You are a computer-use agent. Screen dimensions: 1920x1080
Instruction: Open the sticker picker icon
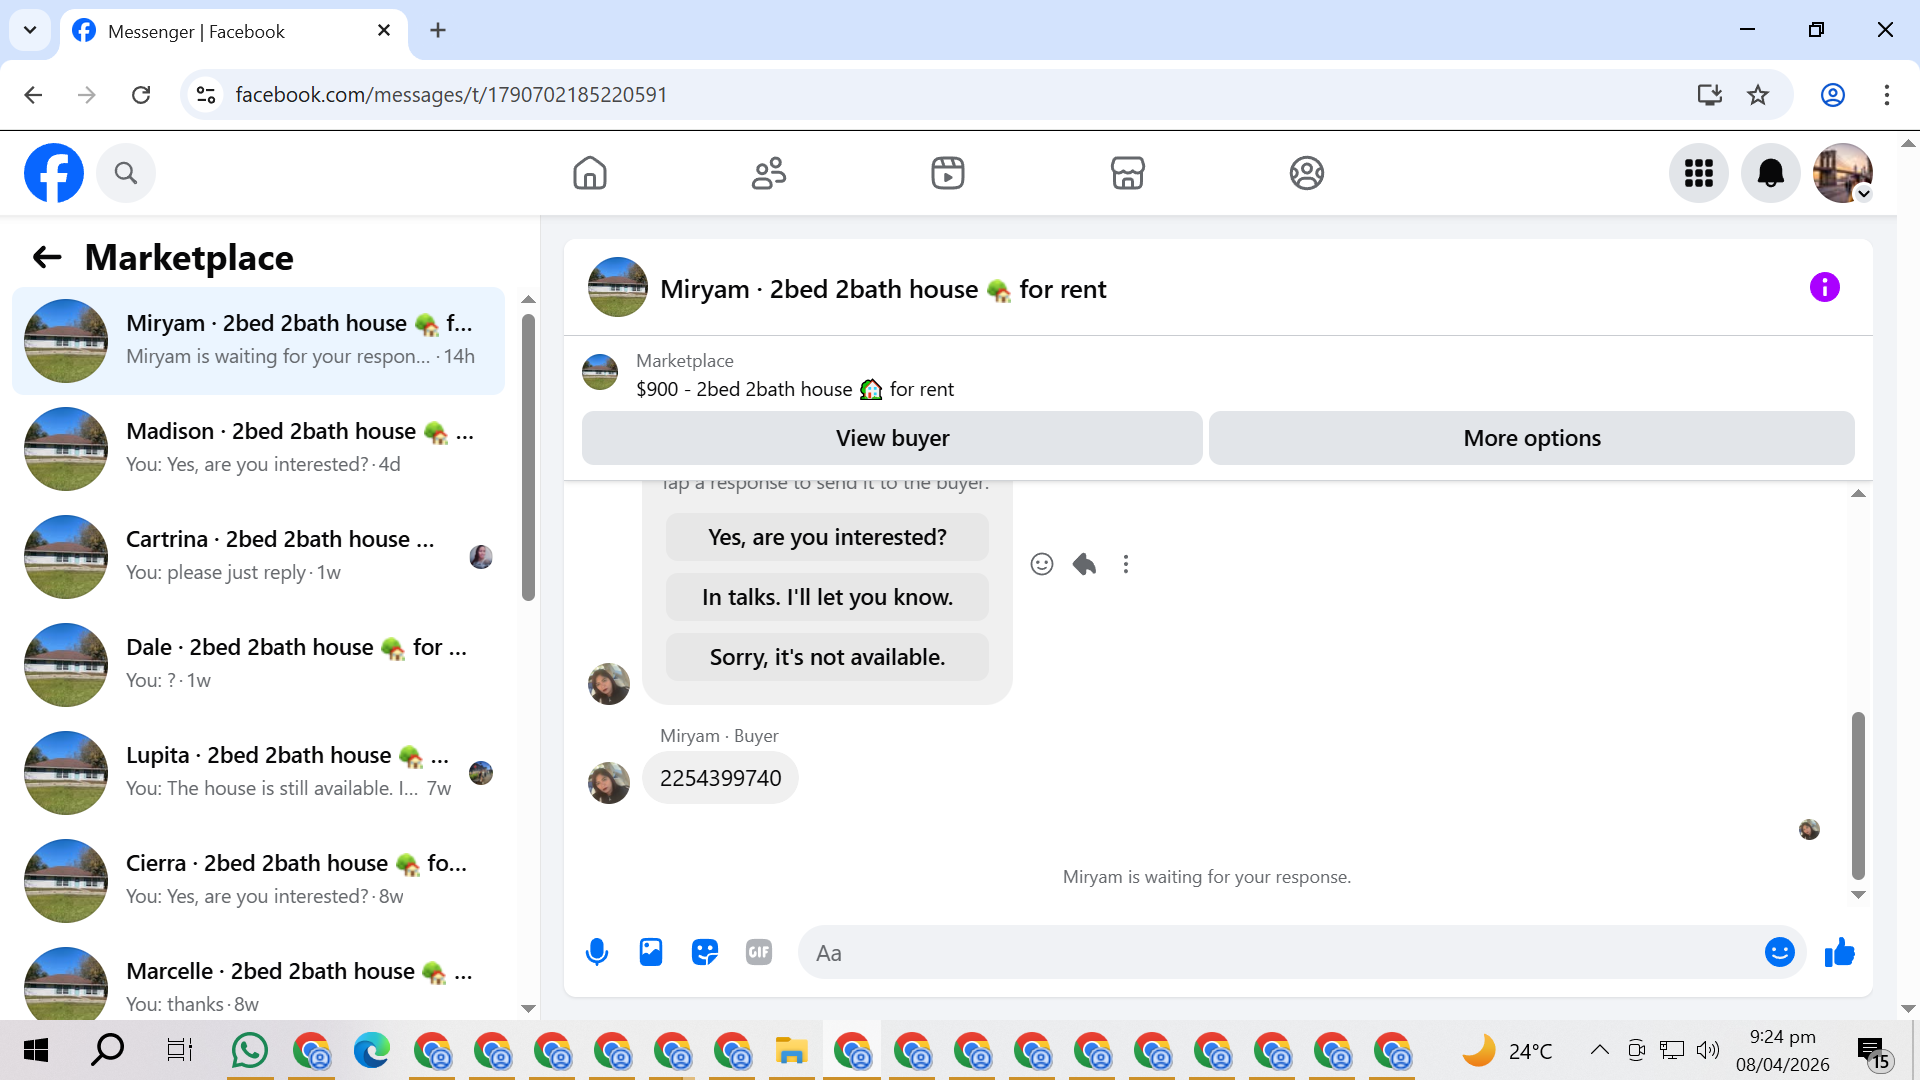coord(705,952)
